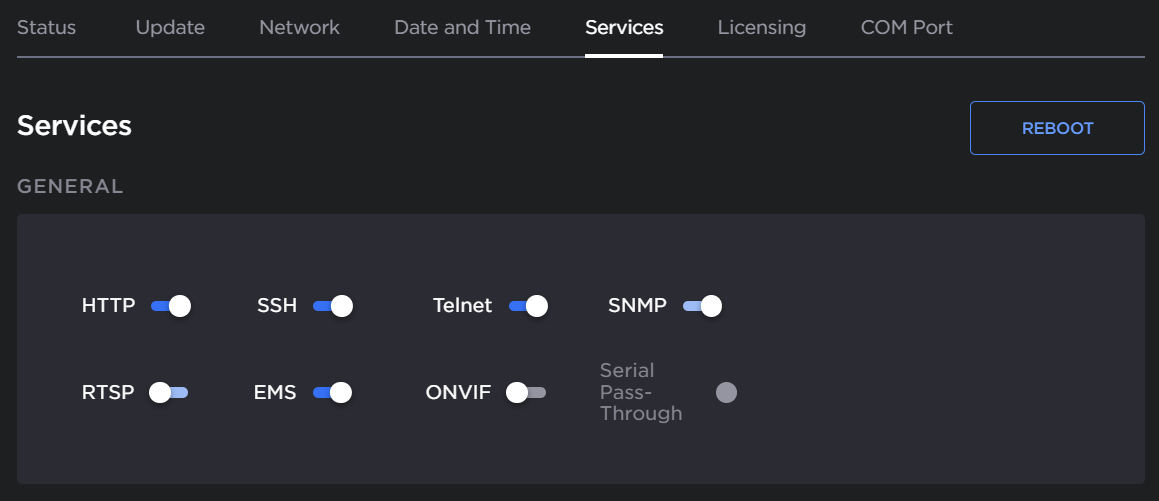Click the Services page heading
Image resolution: width=1159 pixels, height=501 pixels.
(74, 126)
